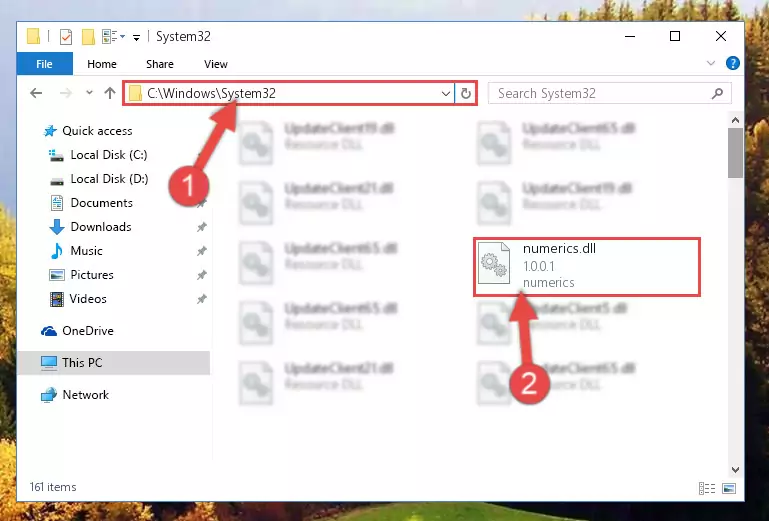Open Music in the navigation pane

pyautogui.click(x=86, y=251)
